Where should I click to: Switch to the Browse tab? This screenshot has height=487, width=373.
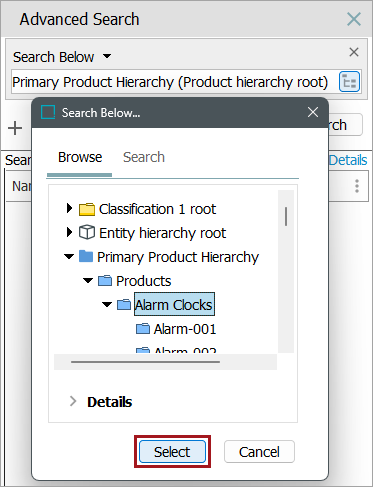[x=80, y=157]
